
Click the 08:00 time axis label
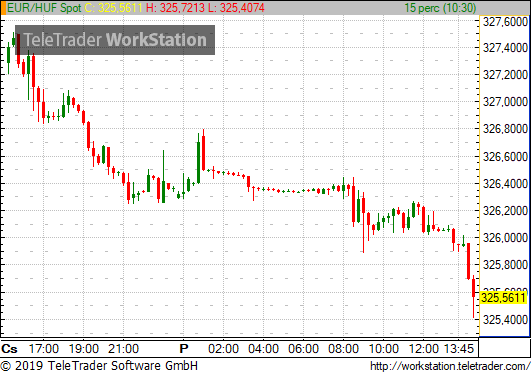click(343, 349)
